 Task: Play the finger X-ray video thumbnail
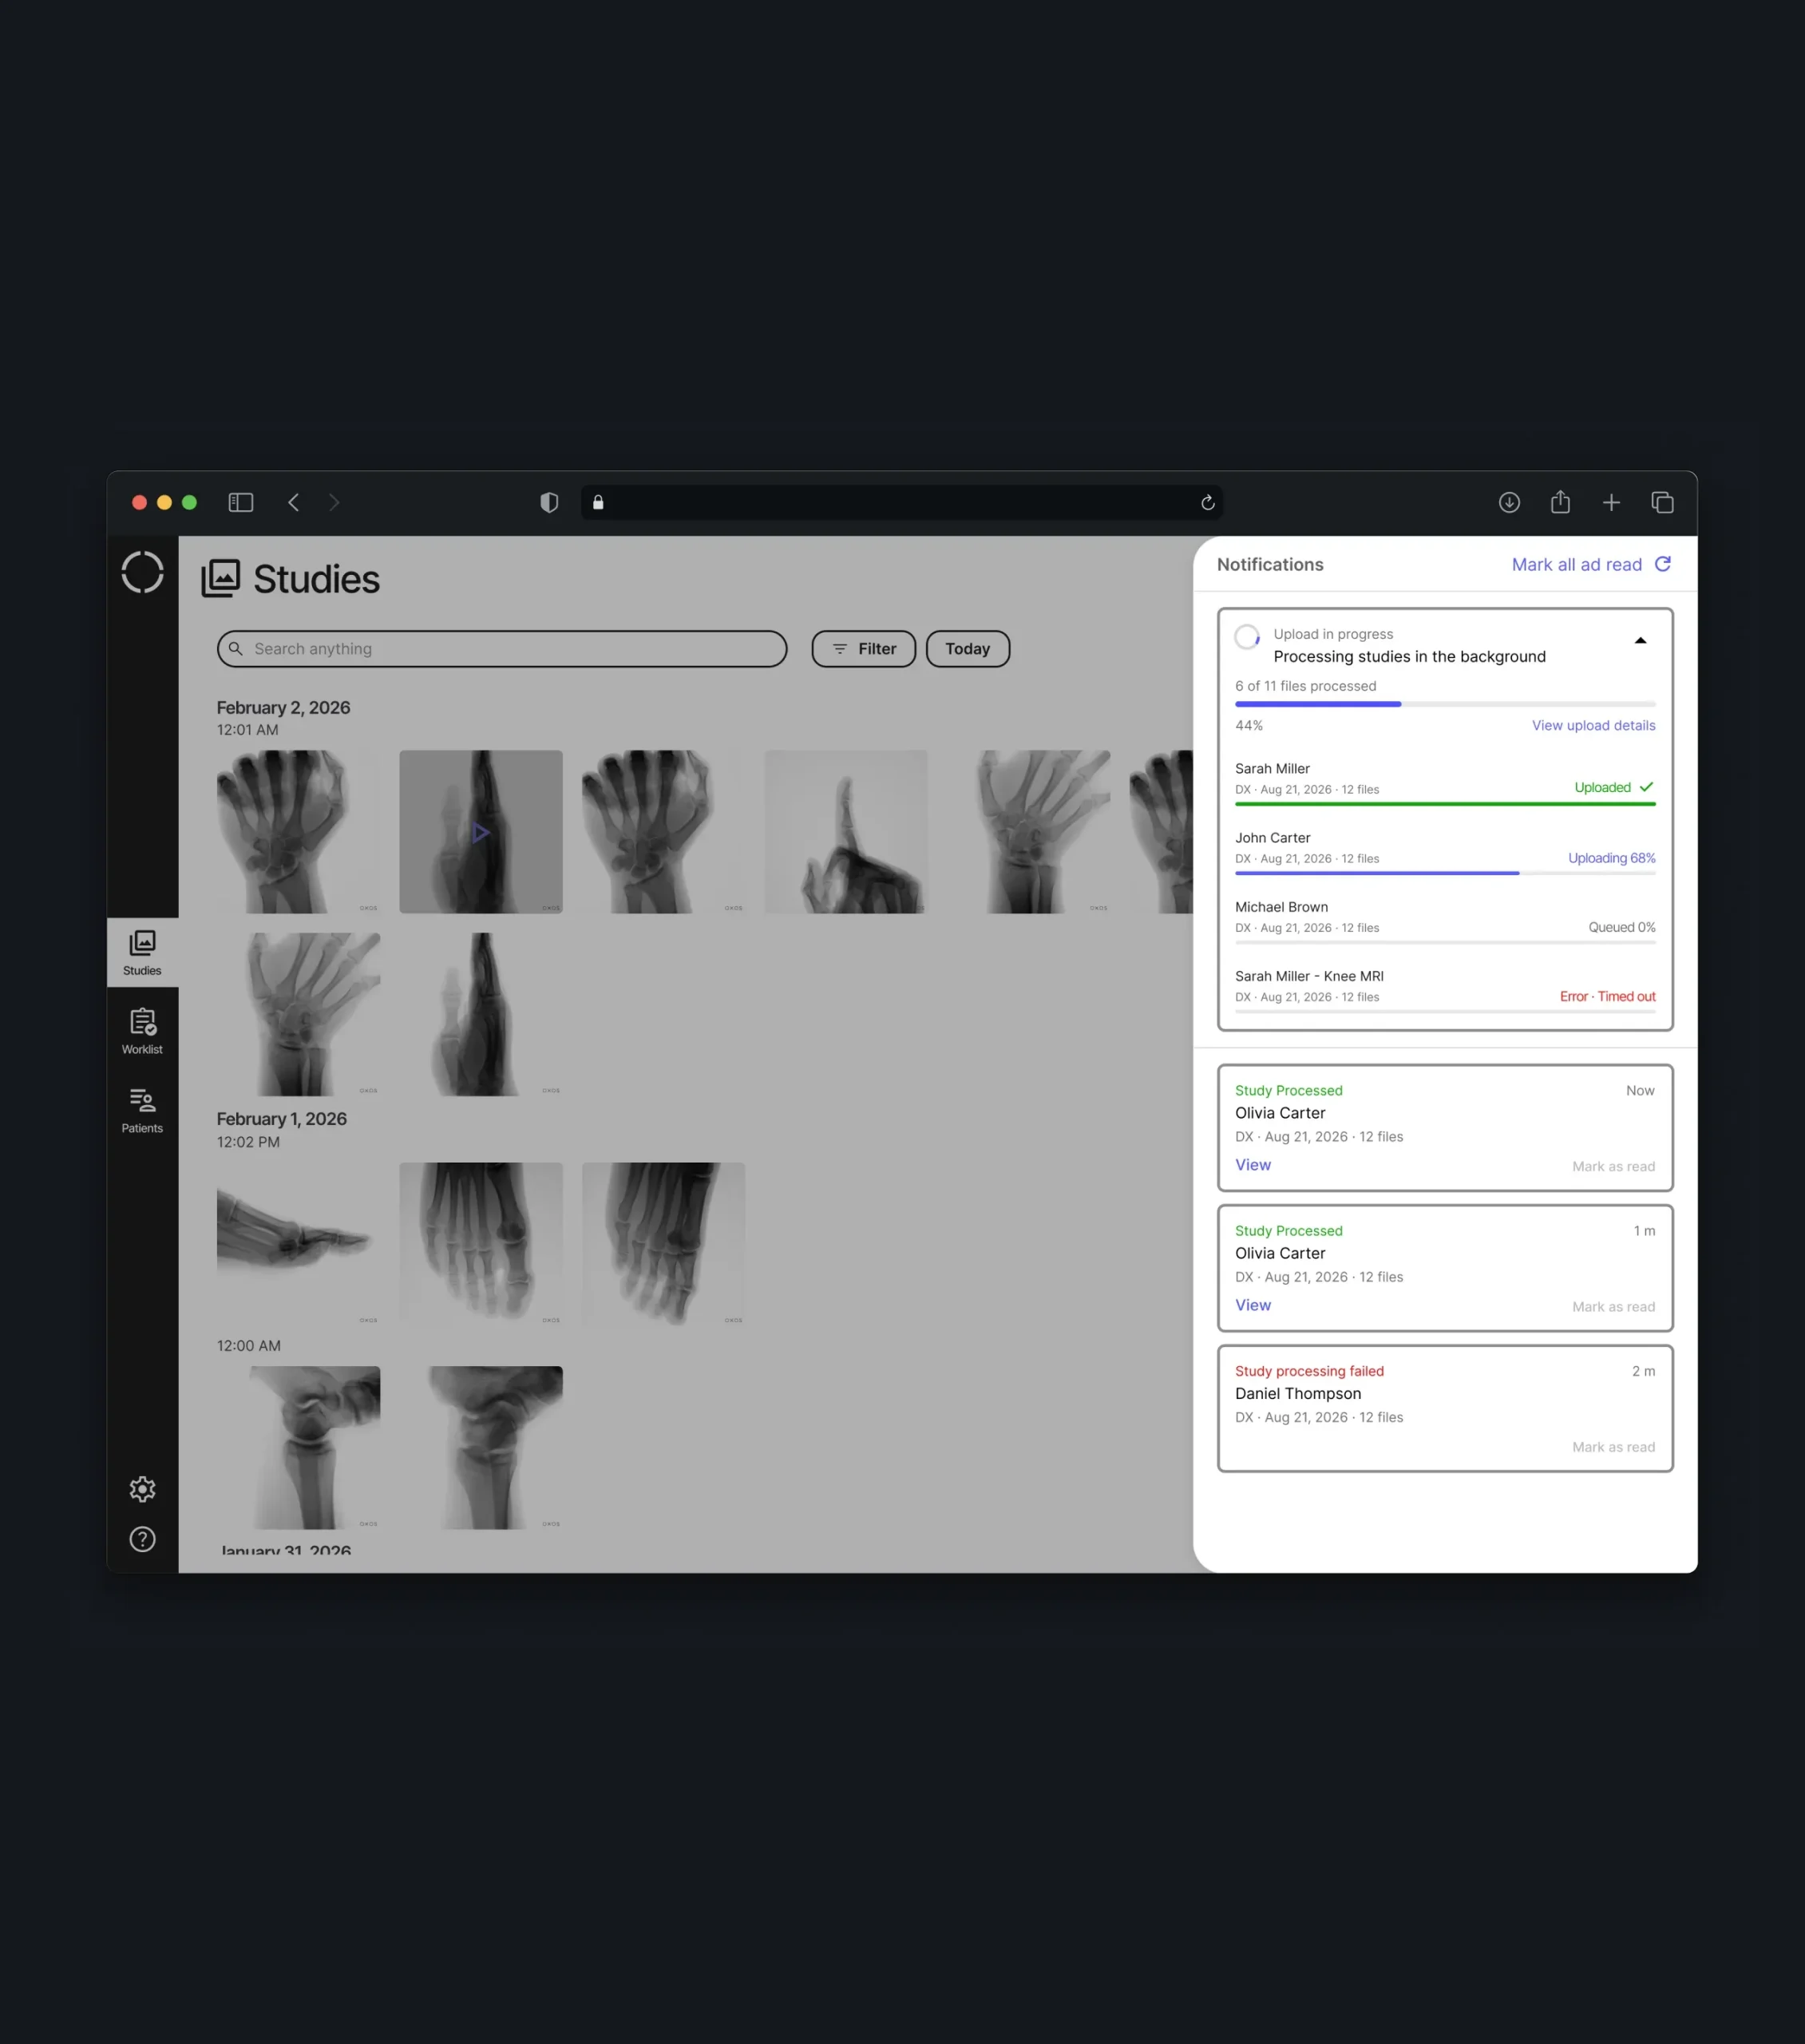(x=481, y=832)
